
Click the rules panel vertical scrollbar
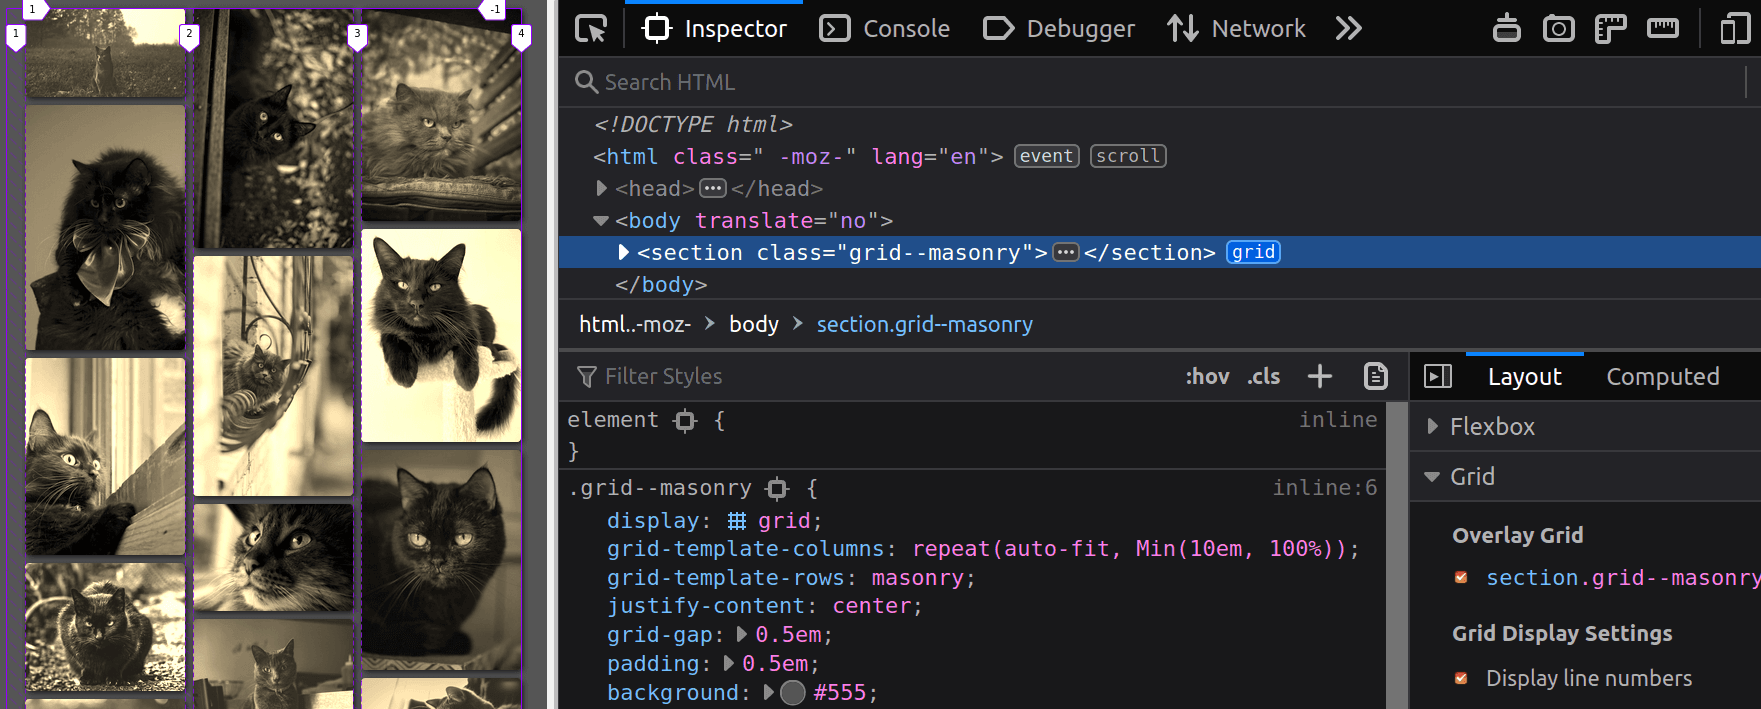[1397, 555]
